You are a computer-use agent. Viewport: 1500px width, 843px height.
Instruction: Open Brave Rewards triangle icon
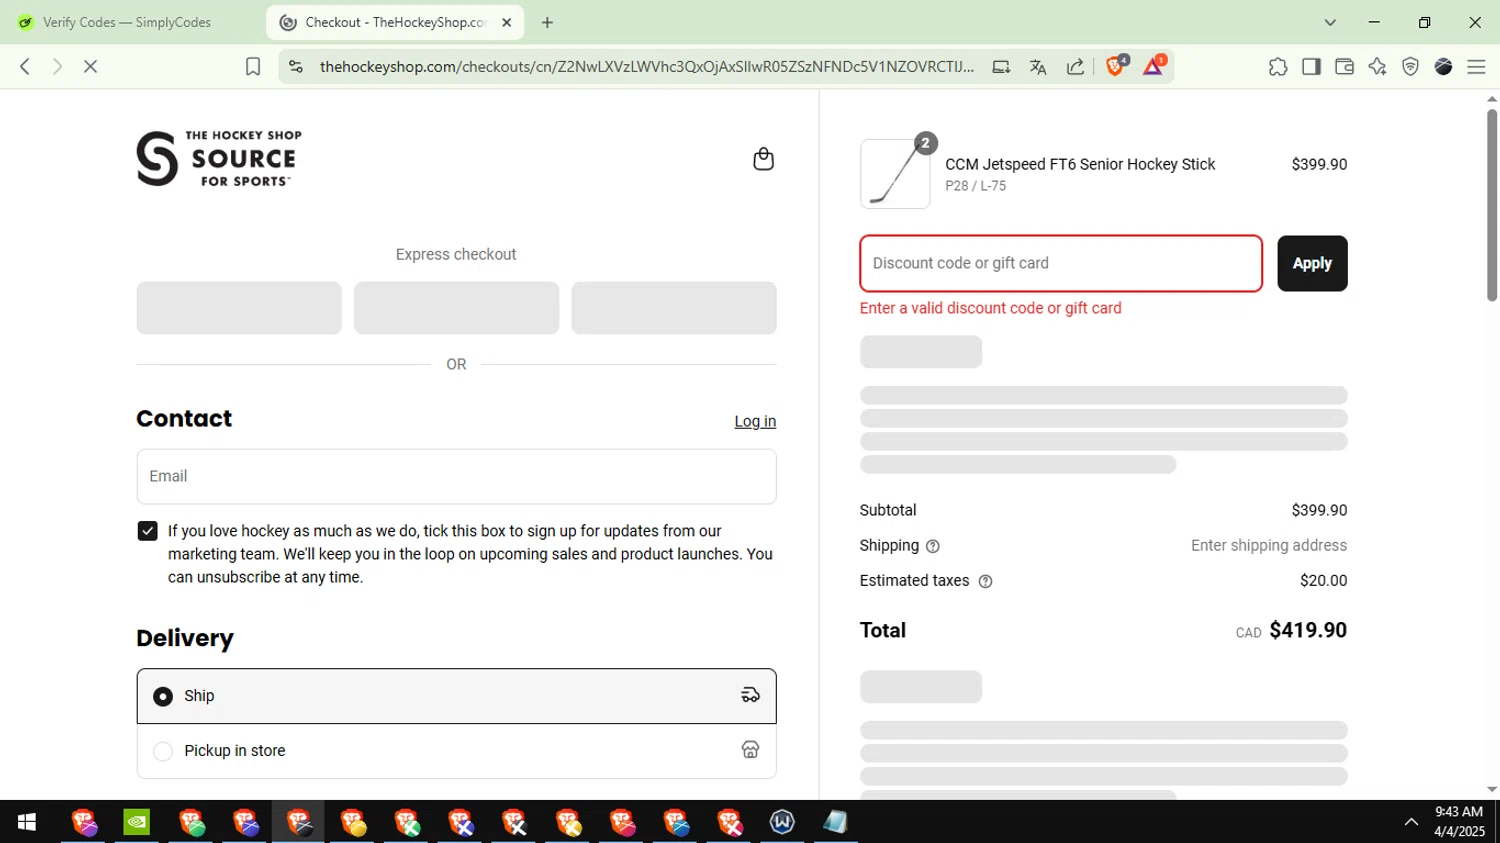coord(1153,66)
